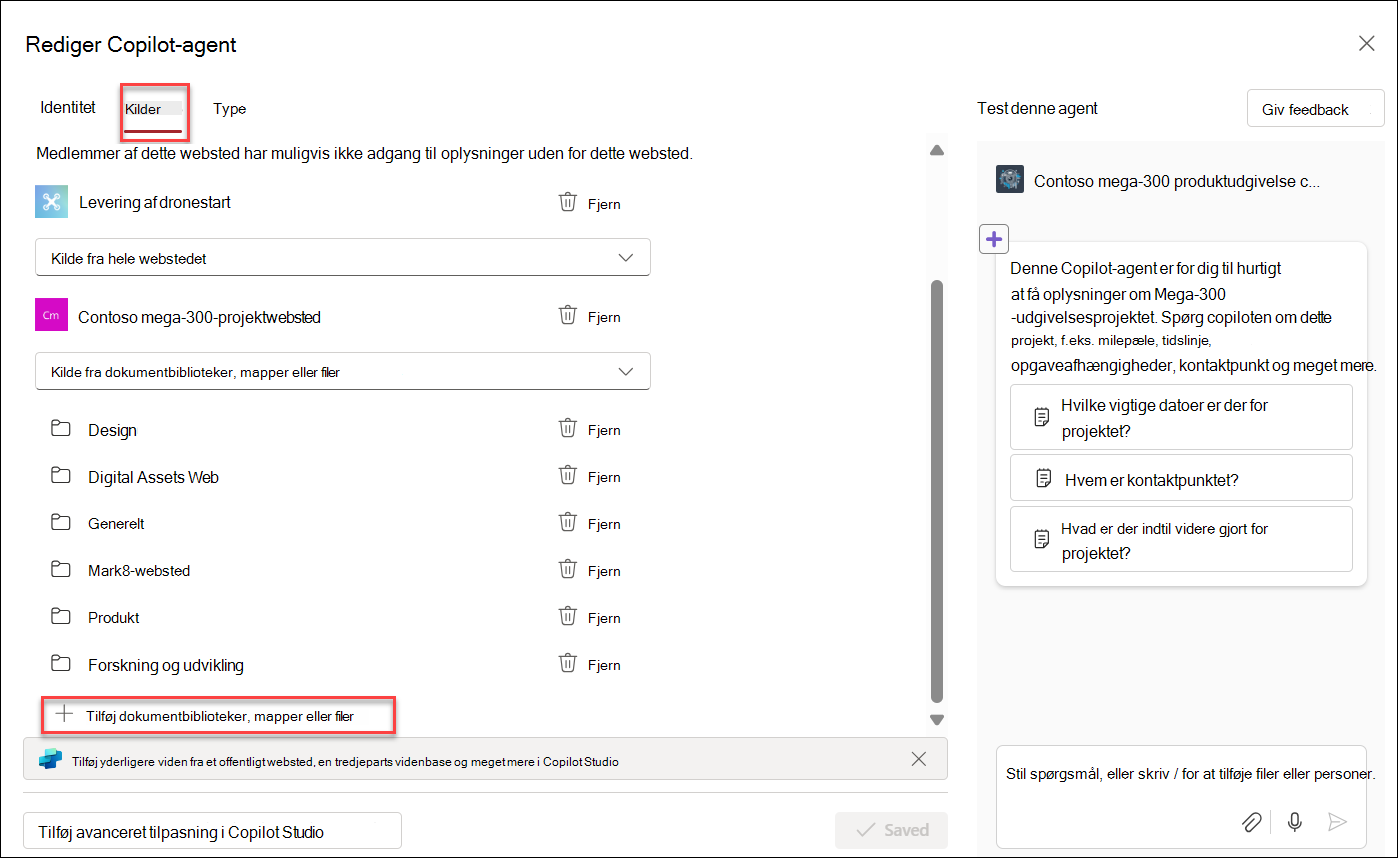The height and width of the screenshot is (858, 1398).
Task: Click the sources list scrollbar thumb
Action: coord(937,490)
